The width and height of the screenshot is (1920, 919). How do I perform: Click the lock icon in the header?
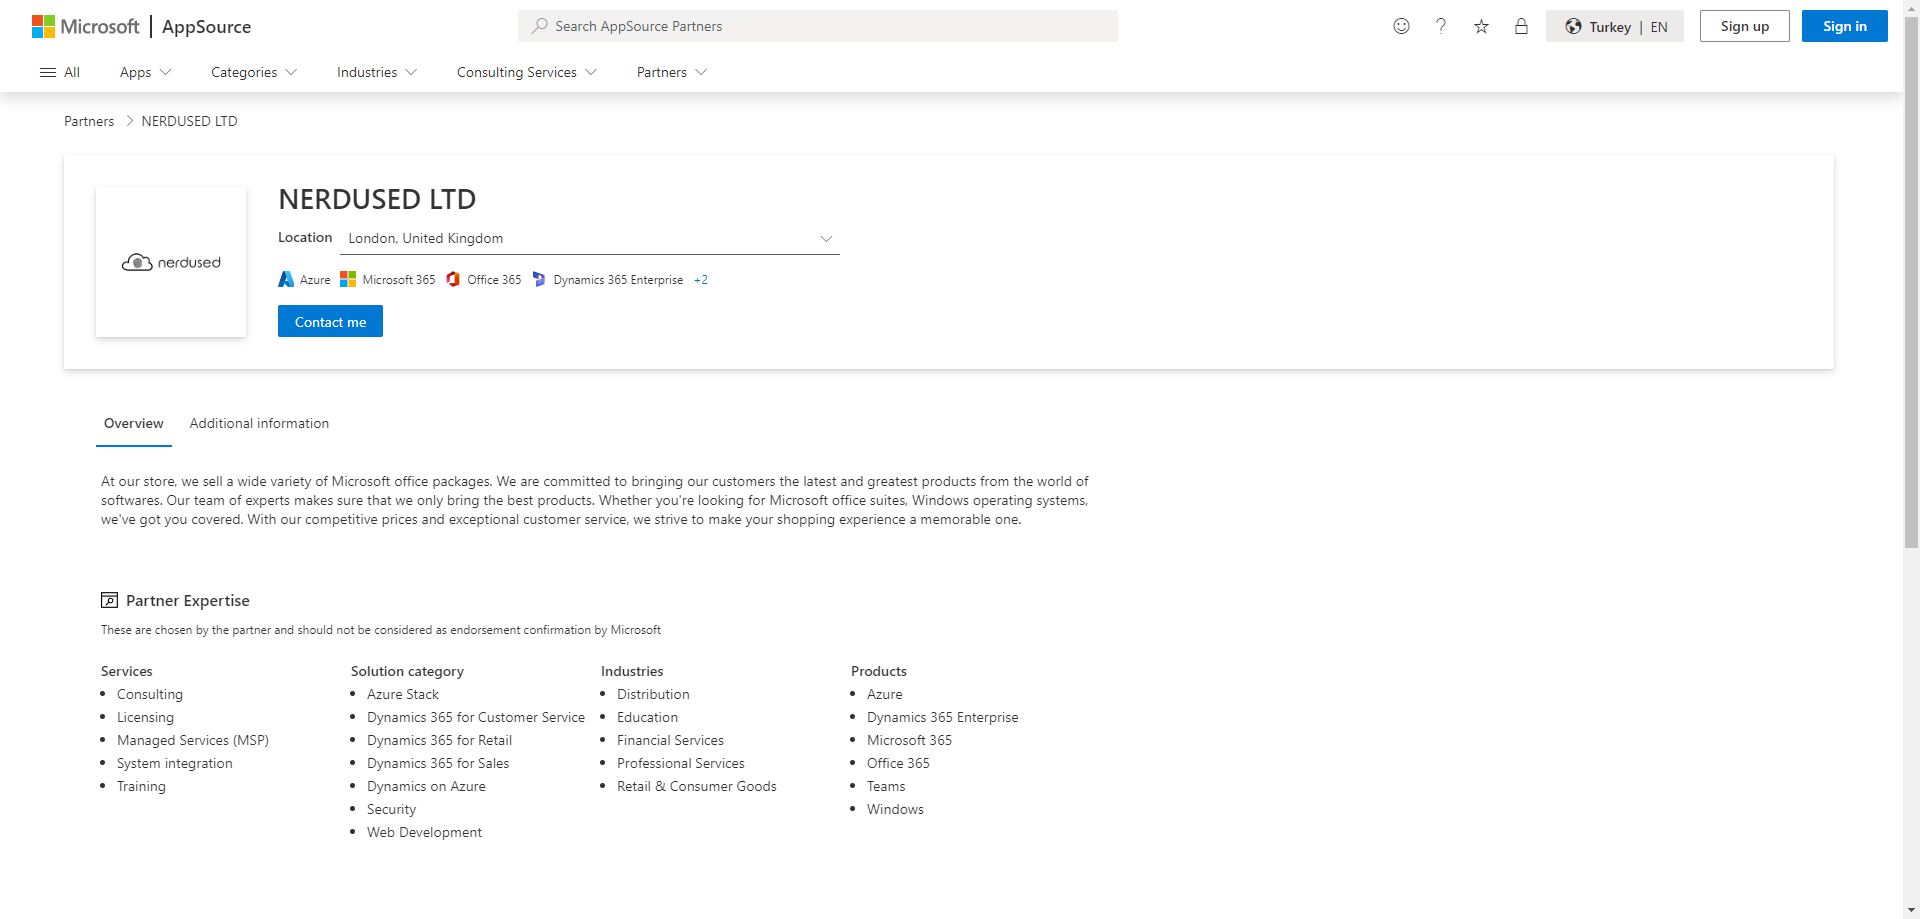coord(1521,27)
